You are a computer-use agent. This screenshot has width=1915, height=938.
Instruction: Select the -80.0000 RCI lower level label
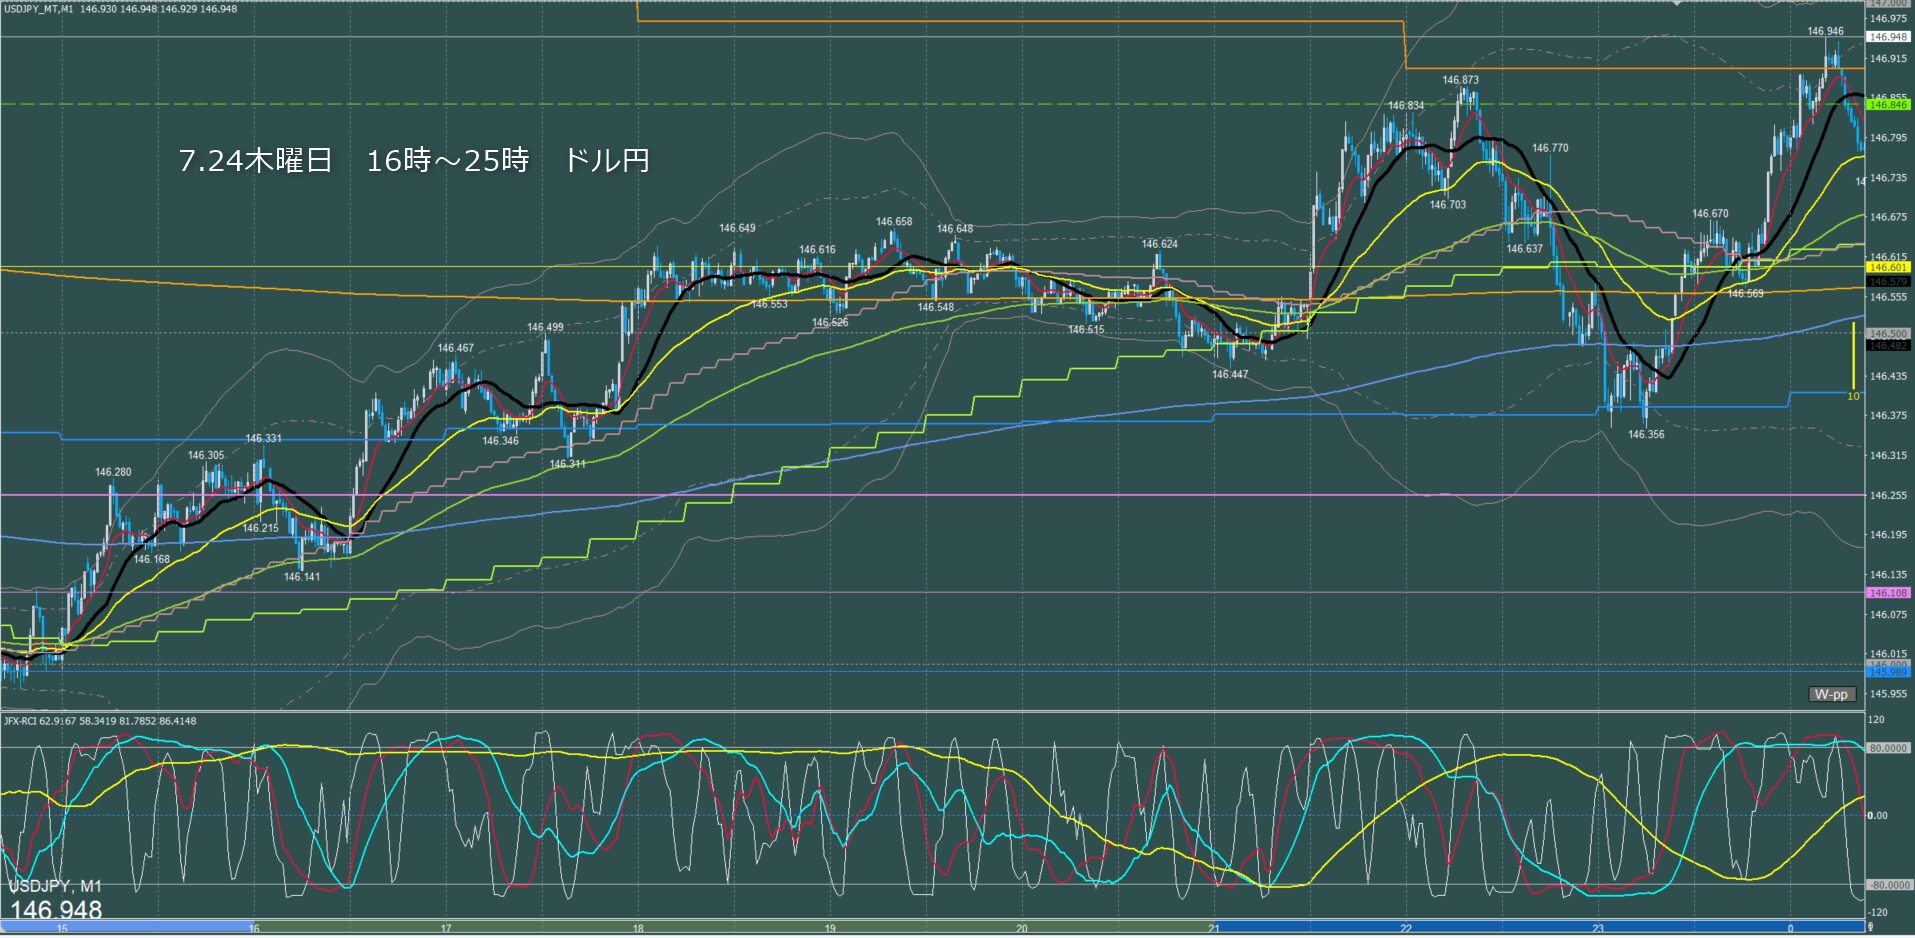tap(1889, 886)
